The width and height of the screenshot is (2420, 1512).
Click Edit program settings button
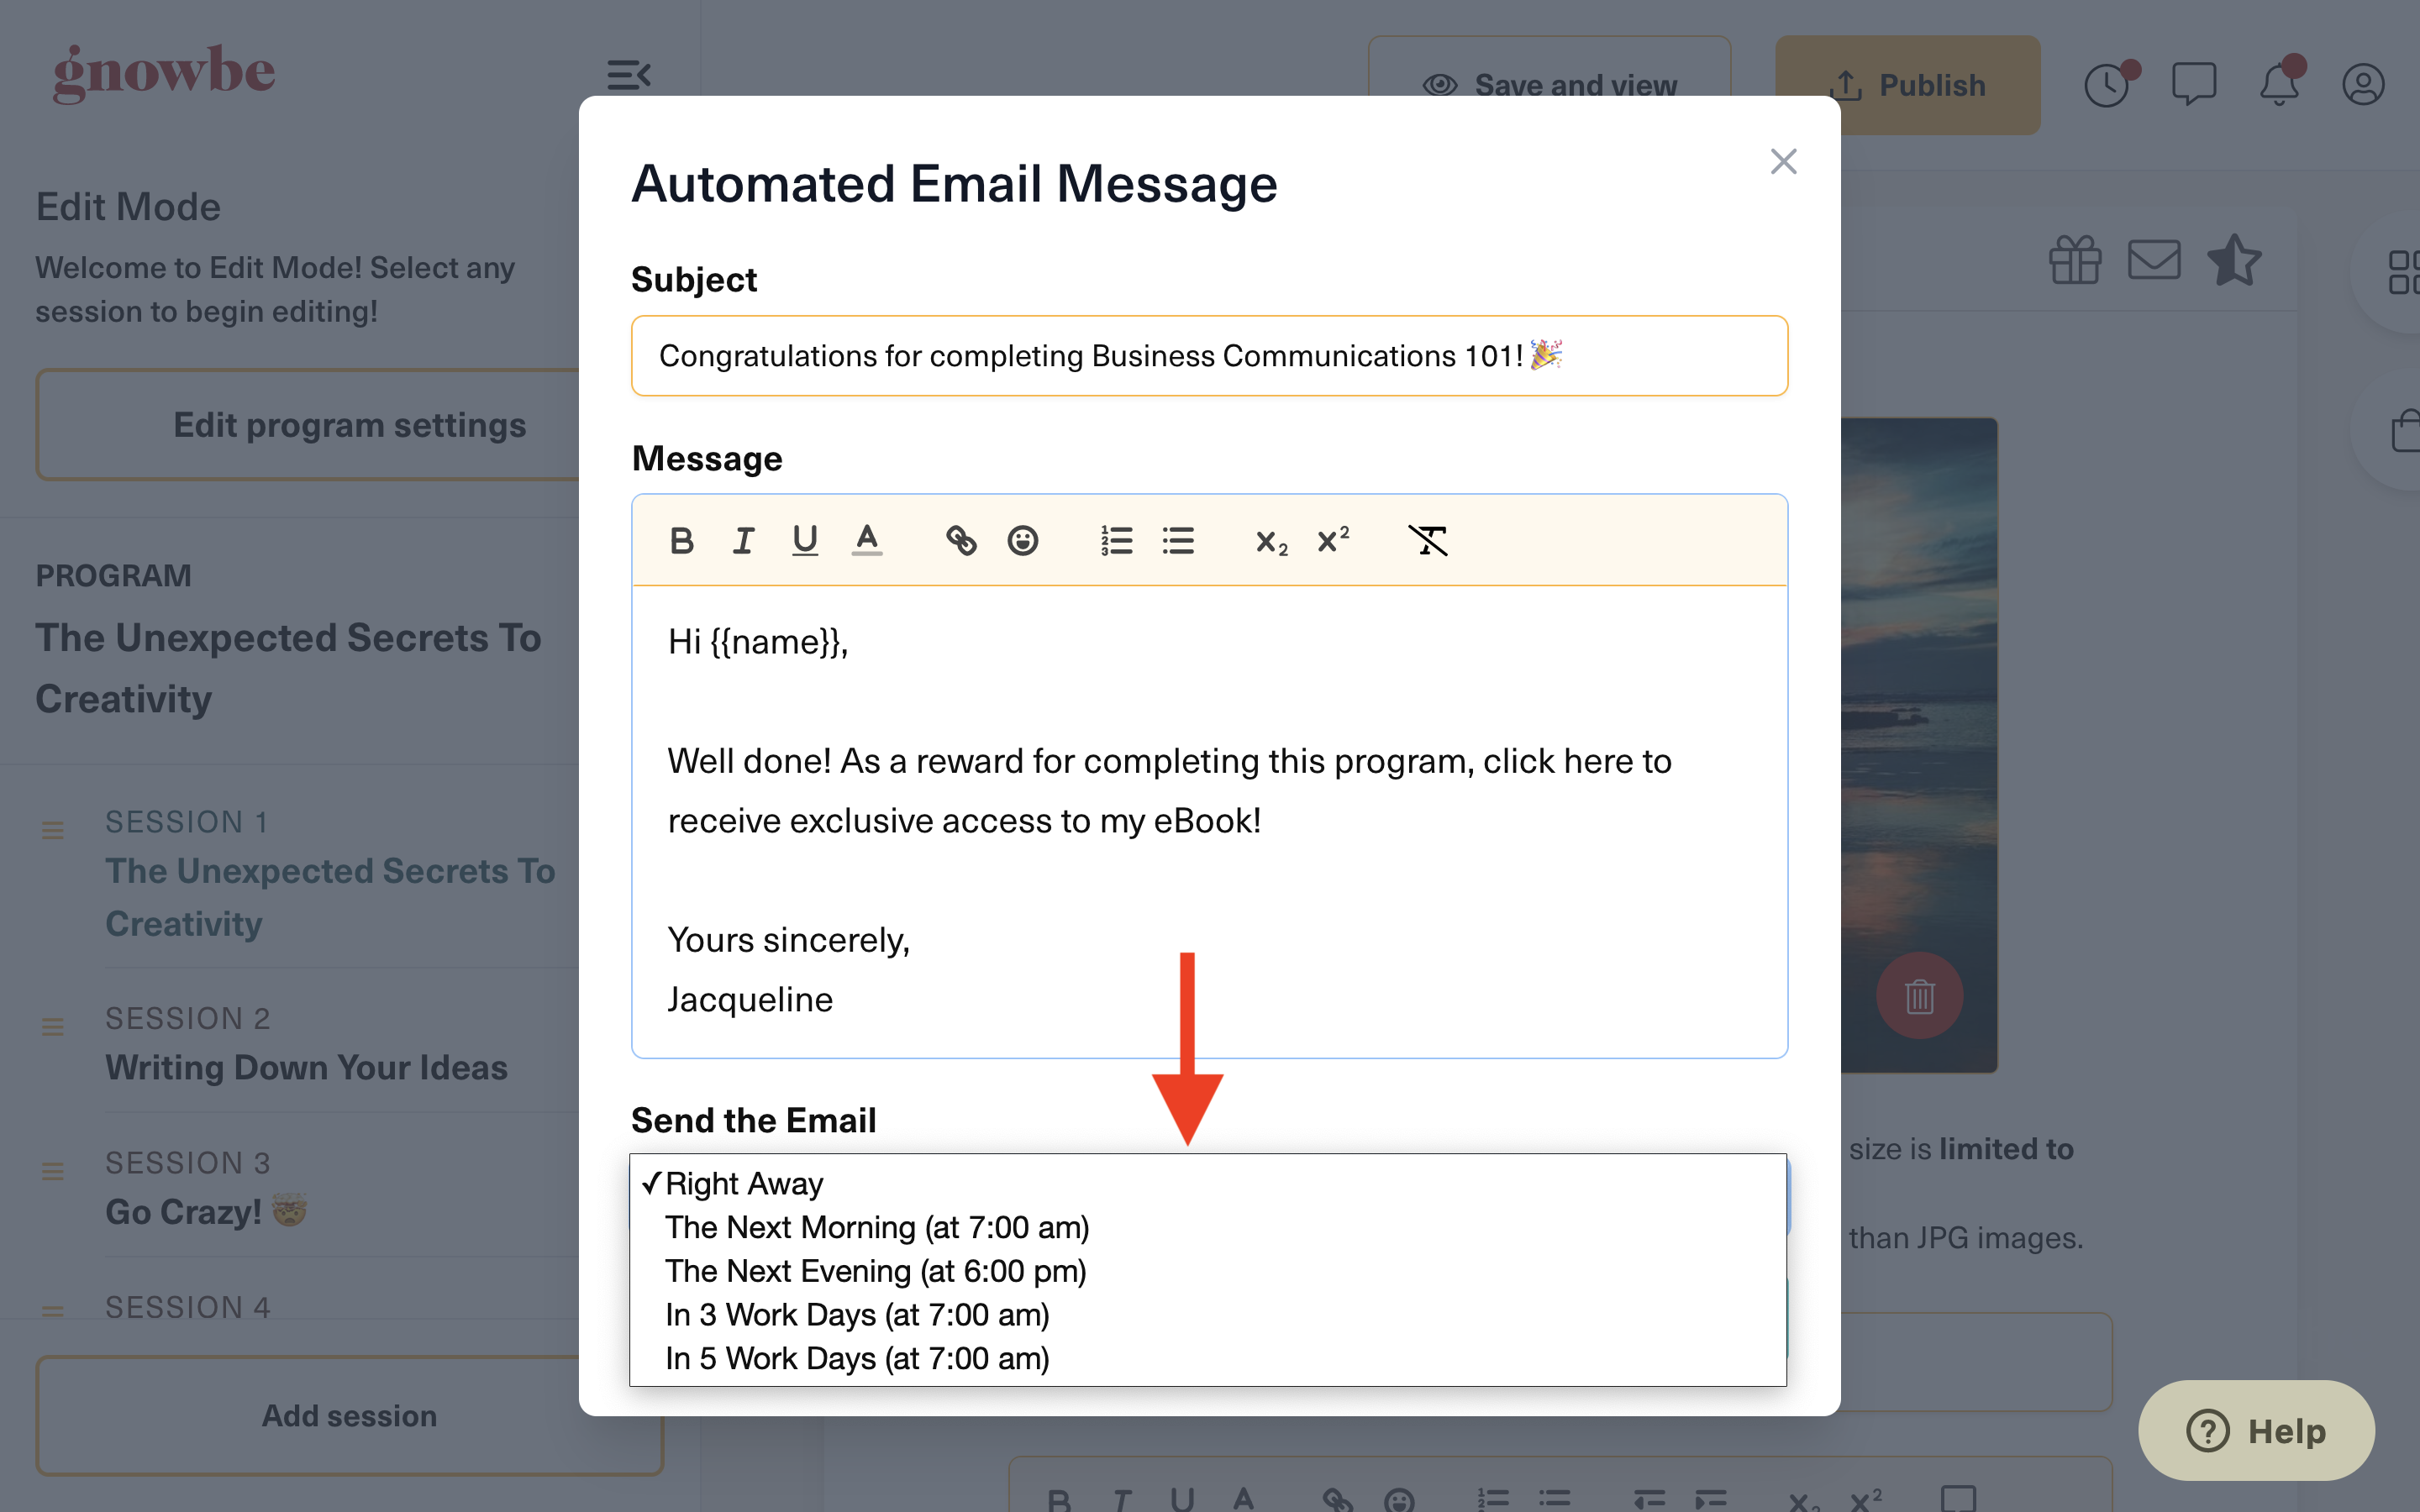pos(349,425)
